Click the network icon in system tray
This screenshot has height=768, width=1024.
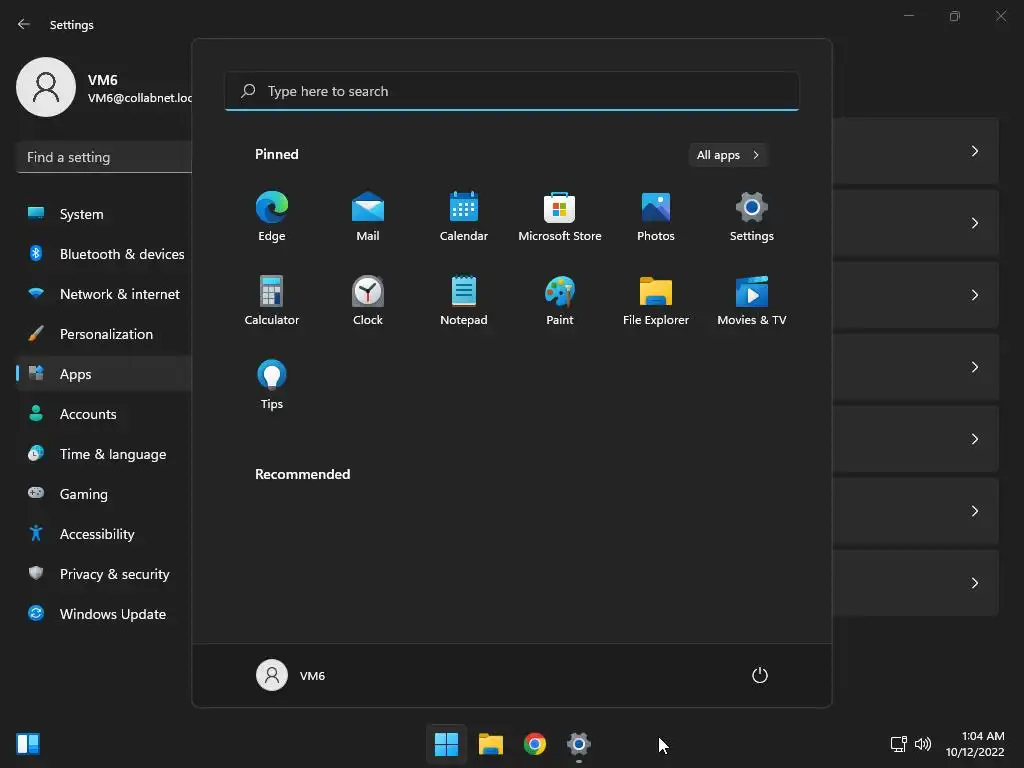click(x=899, y=743)
